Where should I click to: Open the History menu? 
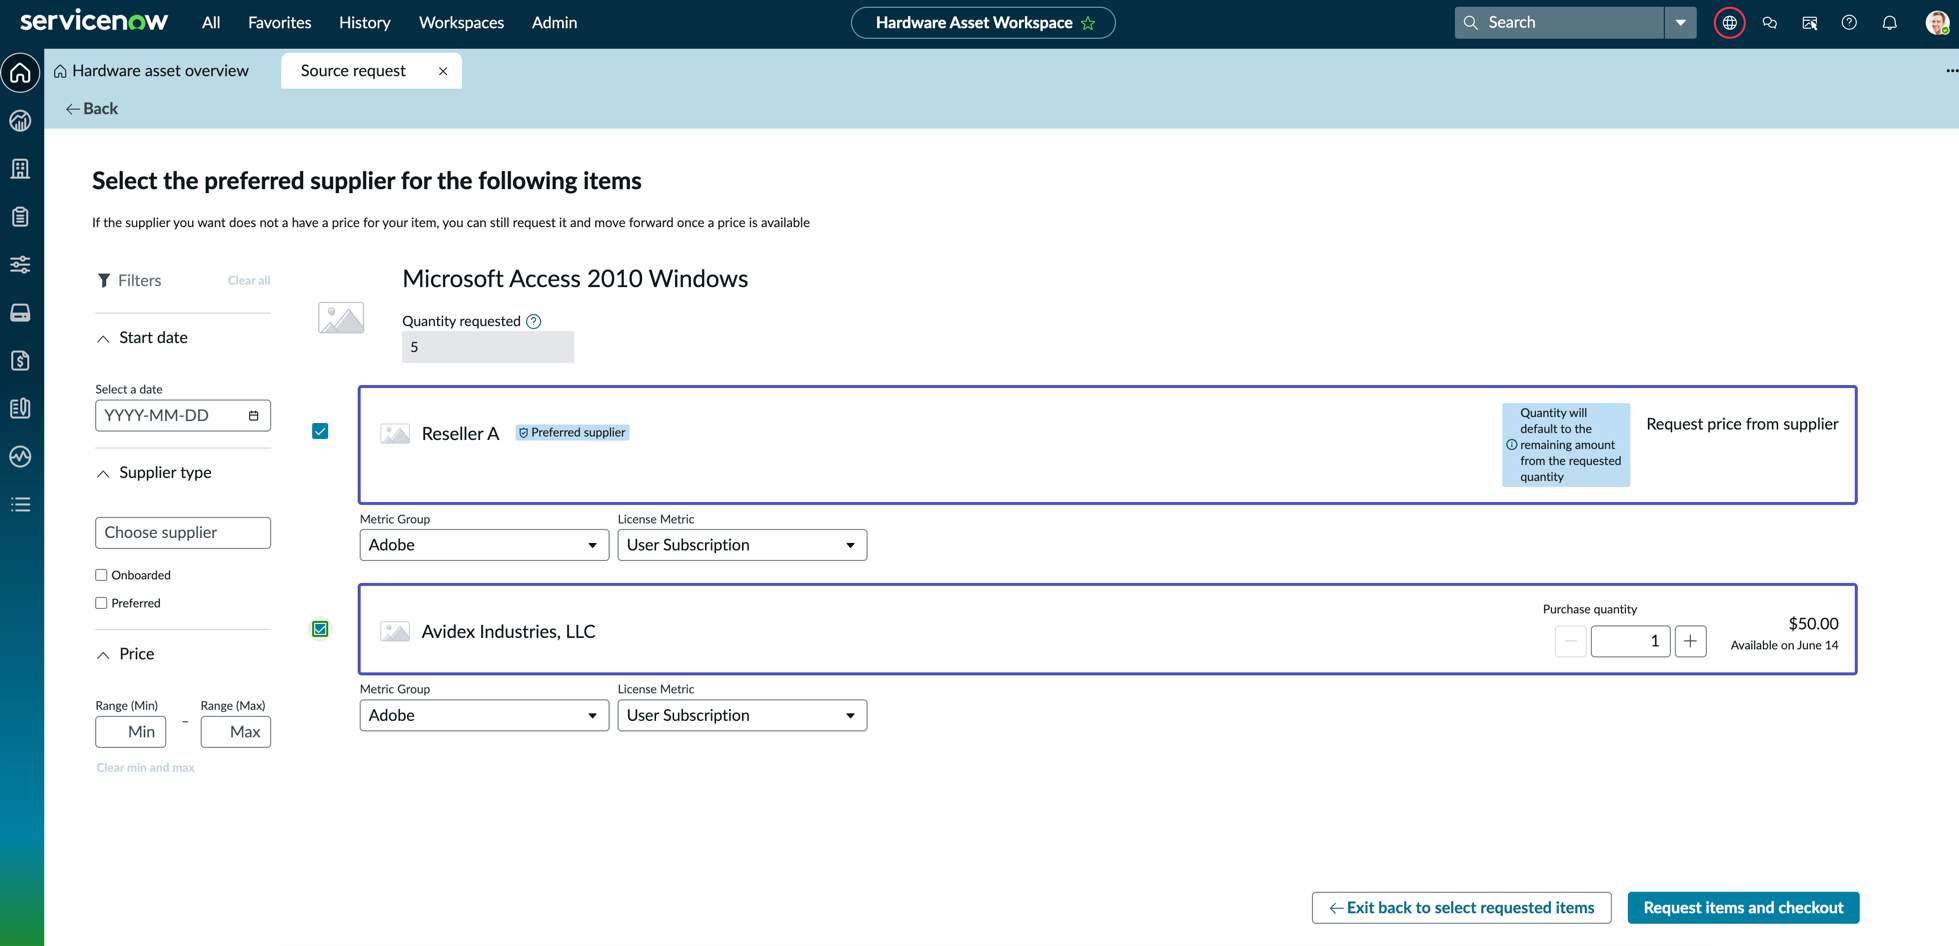365,23
